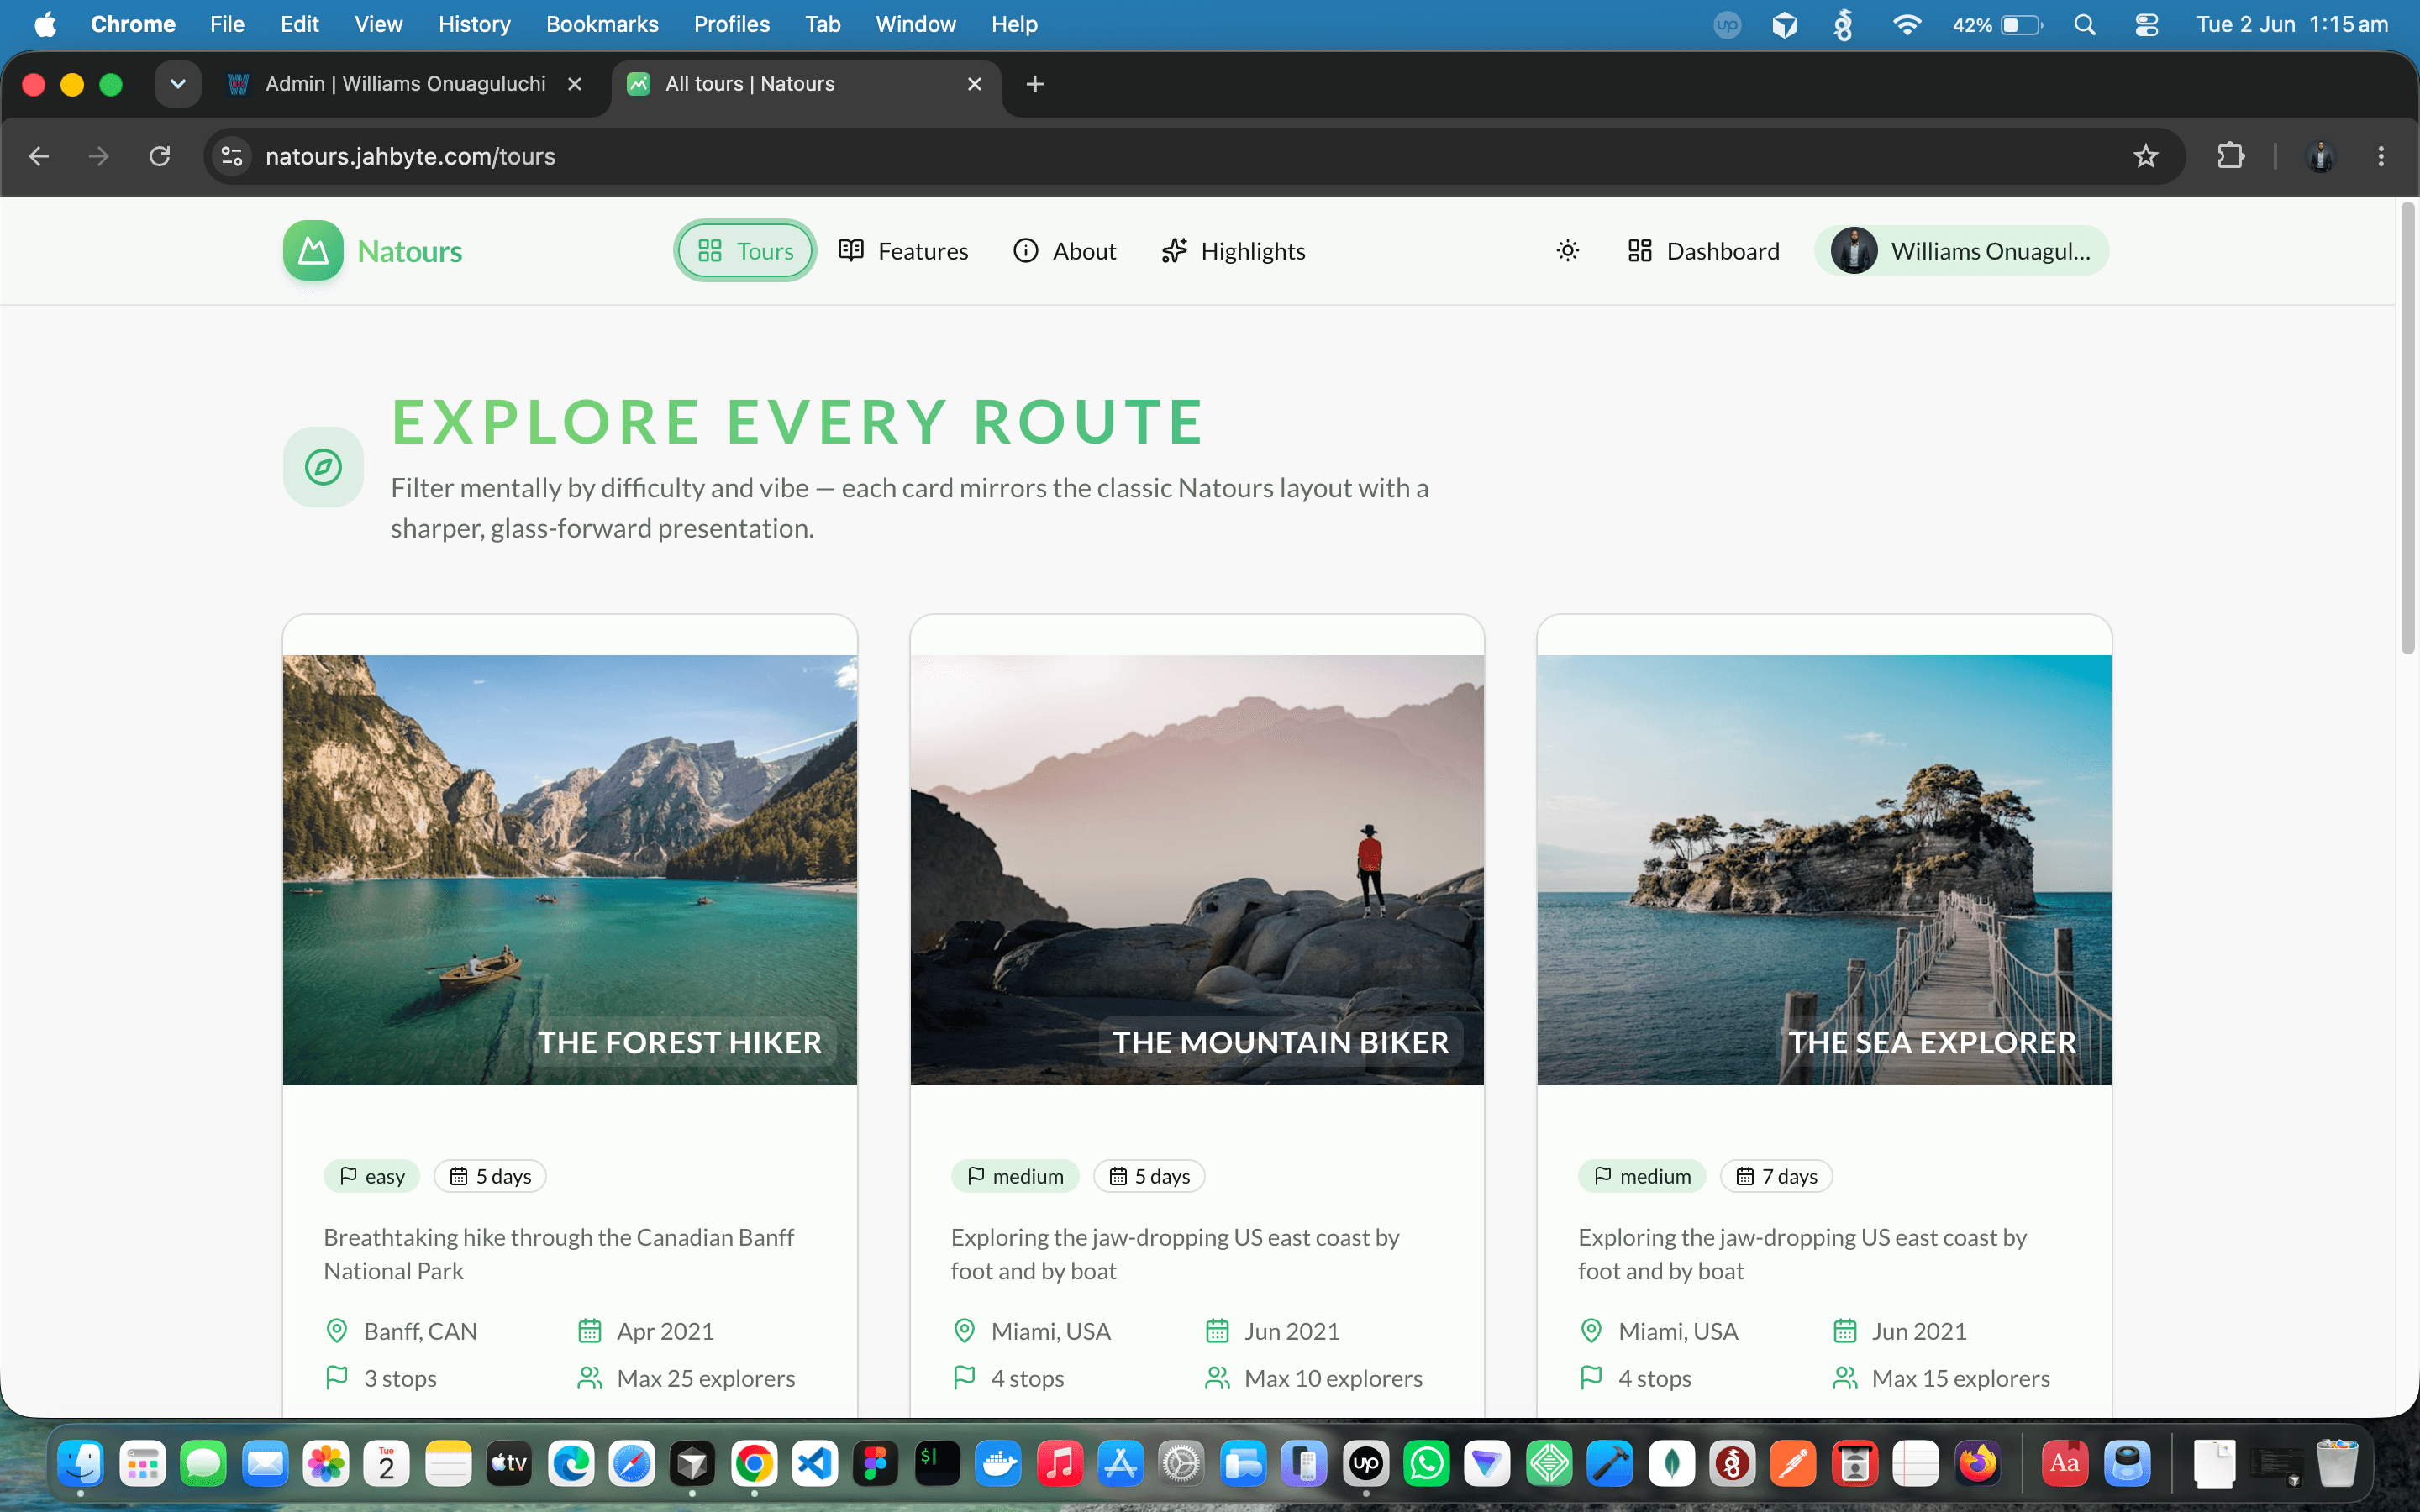Open Finder from the Dock
The height and width of the screenshot is (1512, 2420).
pyautogui.click(x=81, y=1464)
